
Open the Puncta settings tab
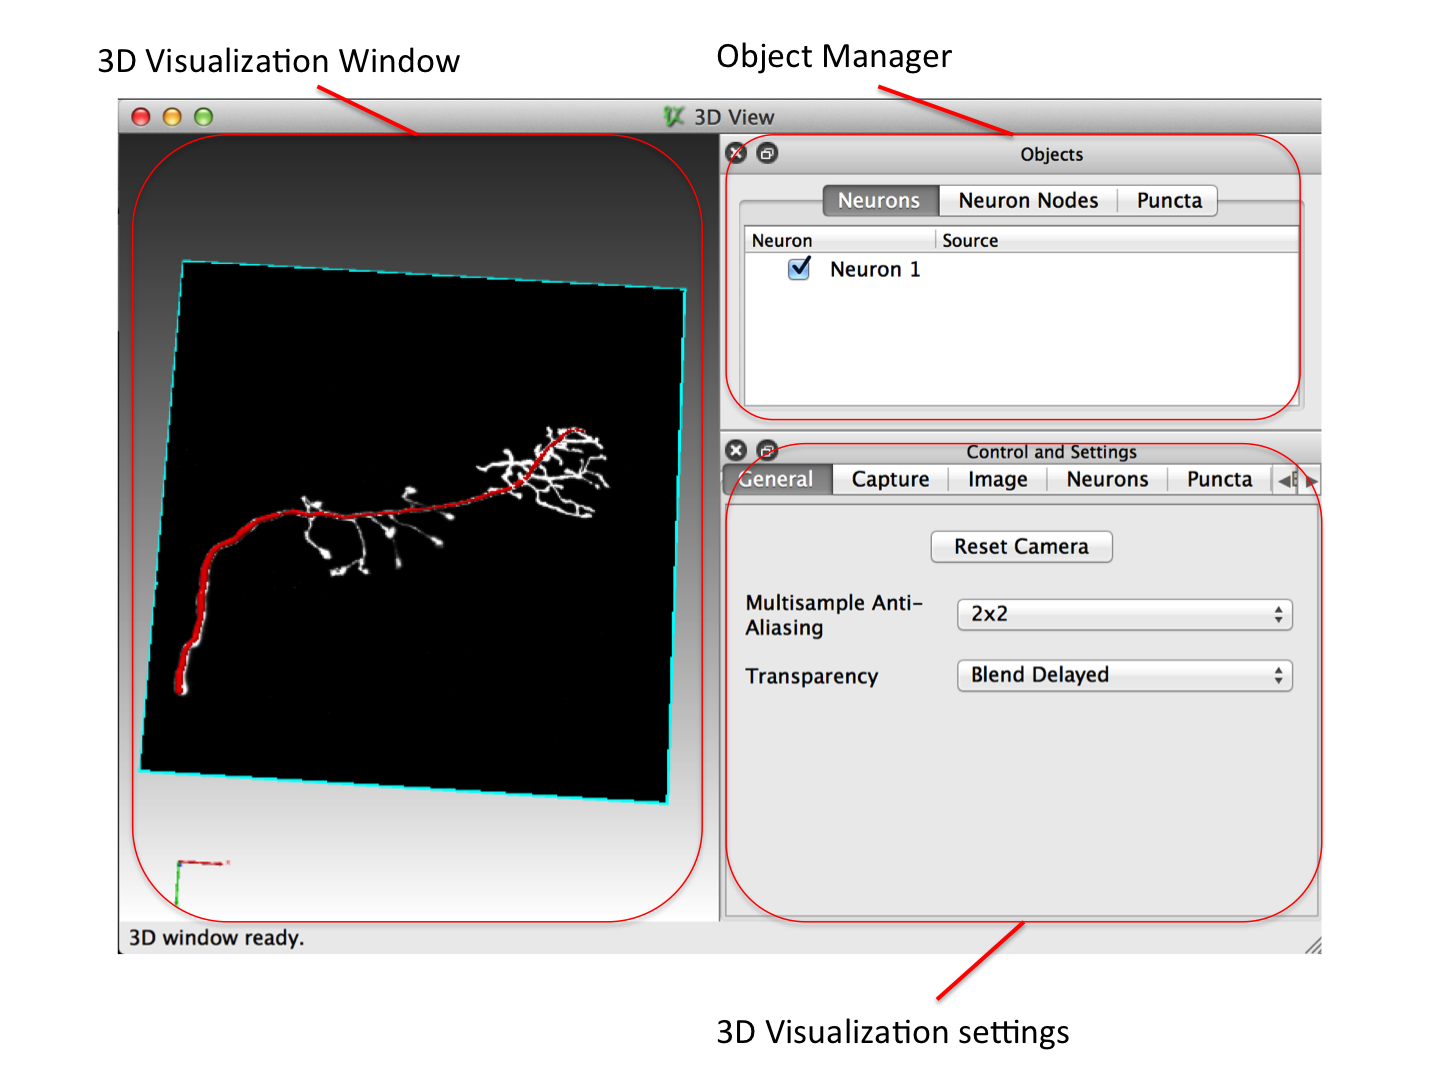1219,480
